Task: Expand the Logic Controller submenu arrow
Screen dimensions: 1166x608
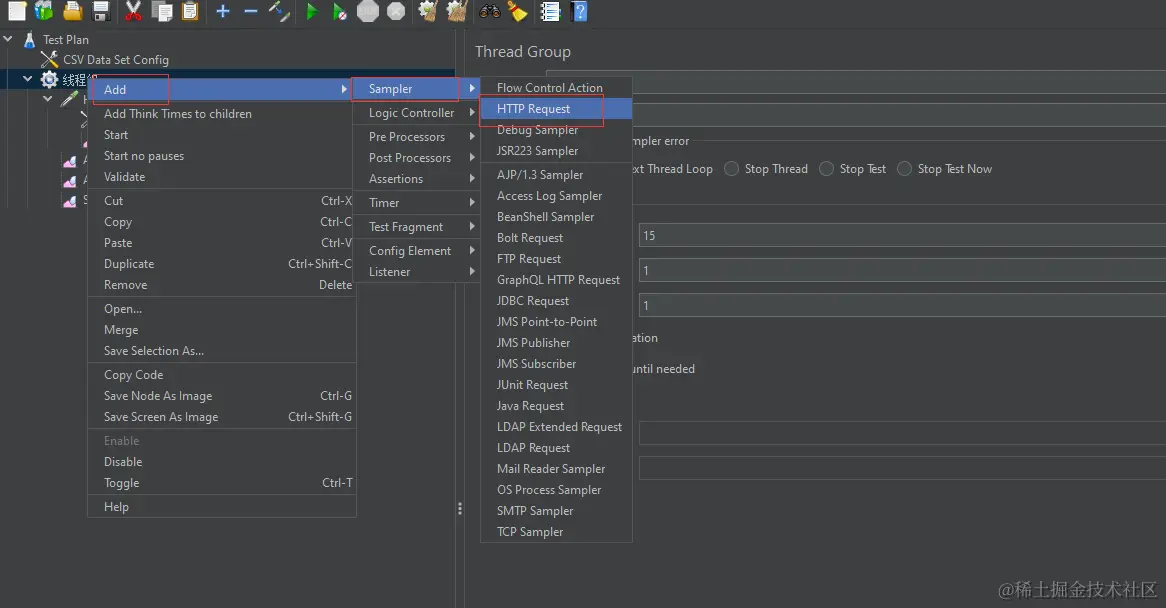Action: click(x=471, y=112)
